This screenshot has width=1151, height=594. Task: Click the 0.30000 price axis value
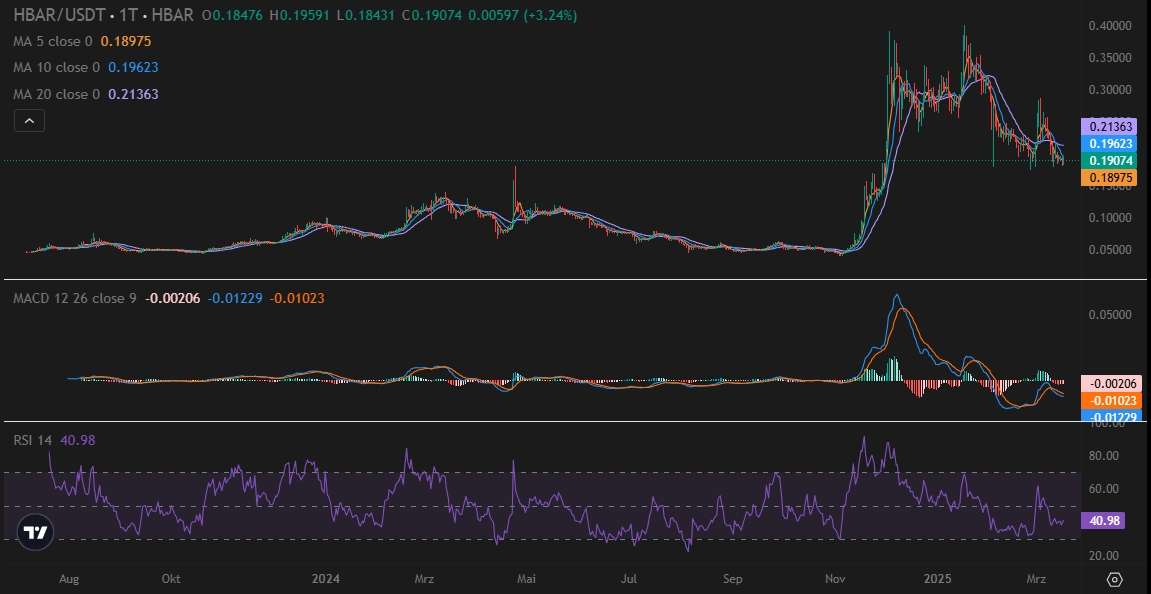1111,90
